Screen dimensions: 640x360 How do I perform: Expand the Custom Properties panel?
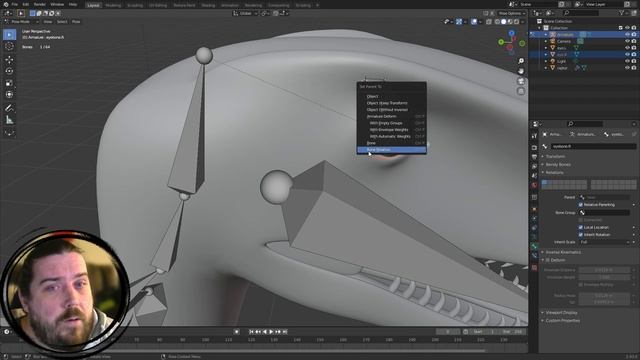pyautogui.click(x=562, y=321)
